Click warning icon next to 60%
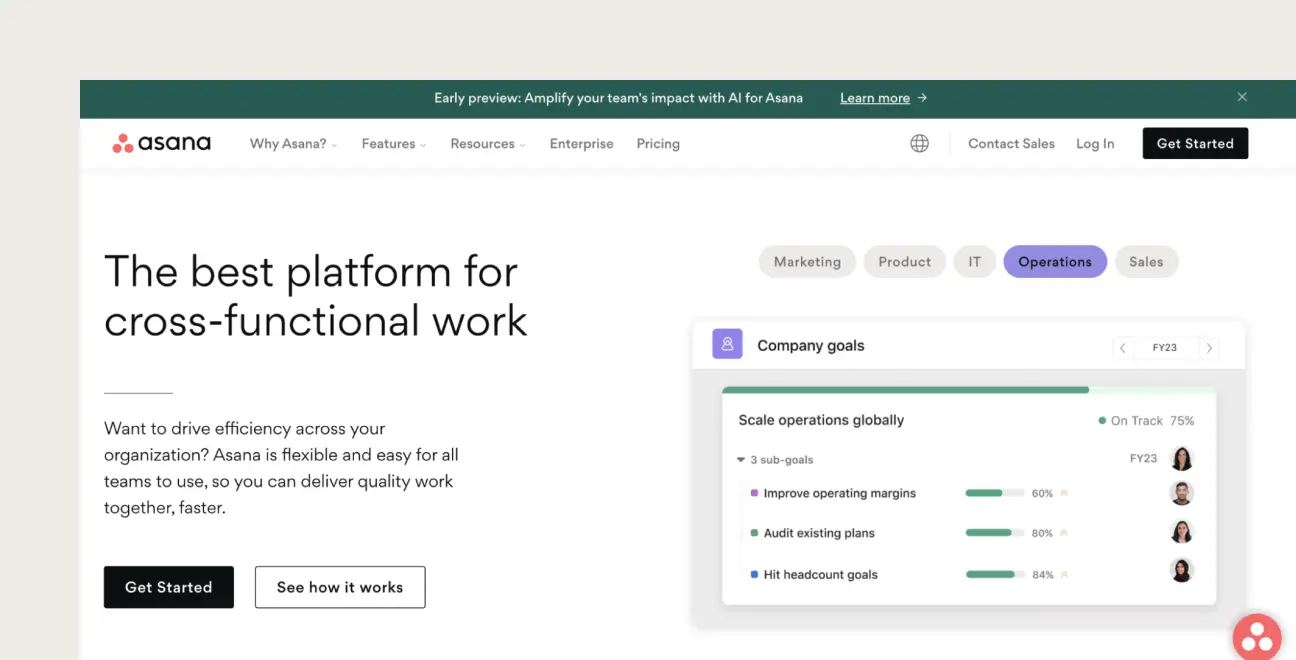The width and height of the screenshot is (1296, 660). pyautogui.click(x=1064, y=493)
